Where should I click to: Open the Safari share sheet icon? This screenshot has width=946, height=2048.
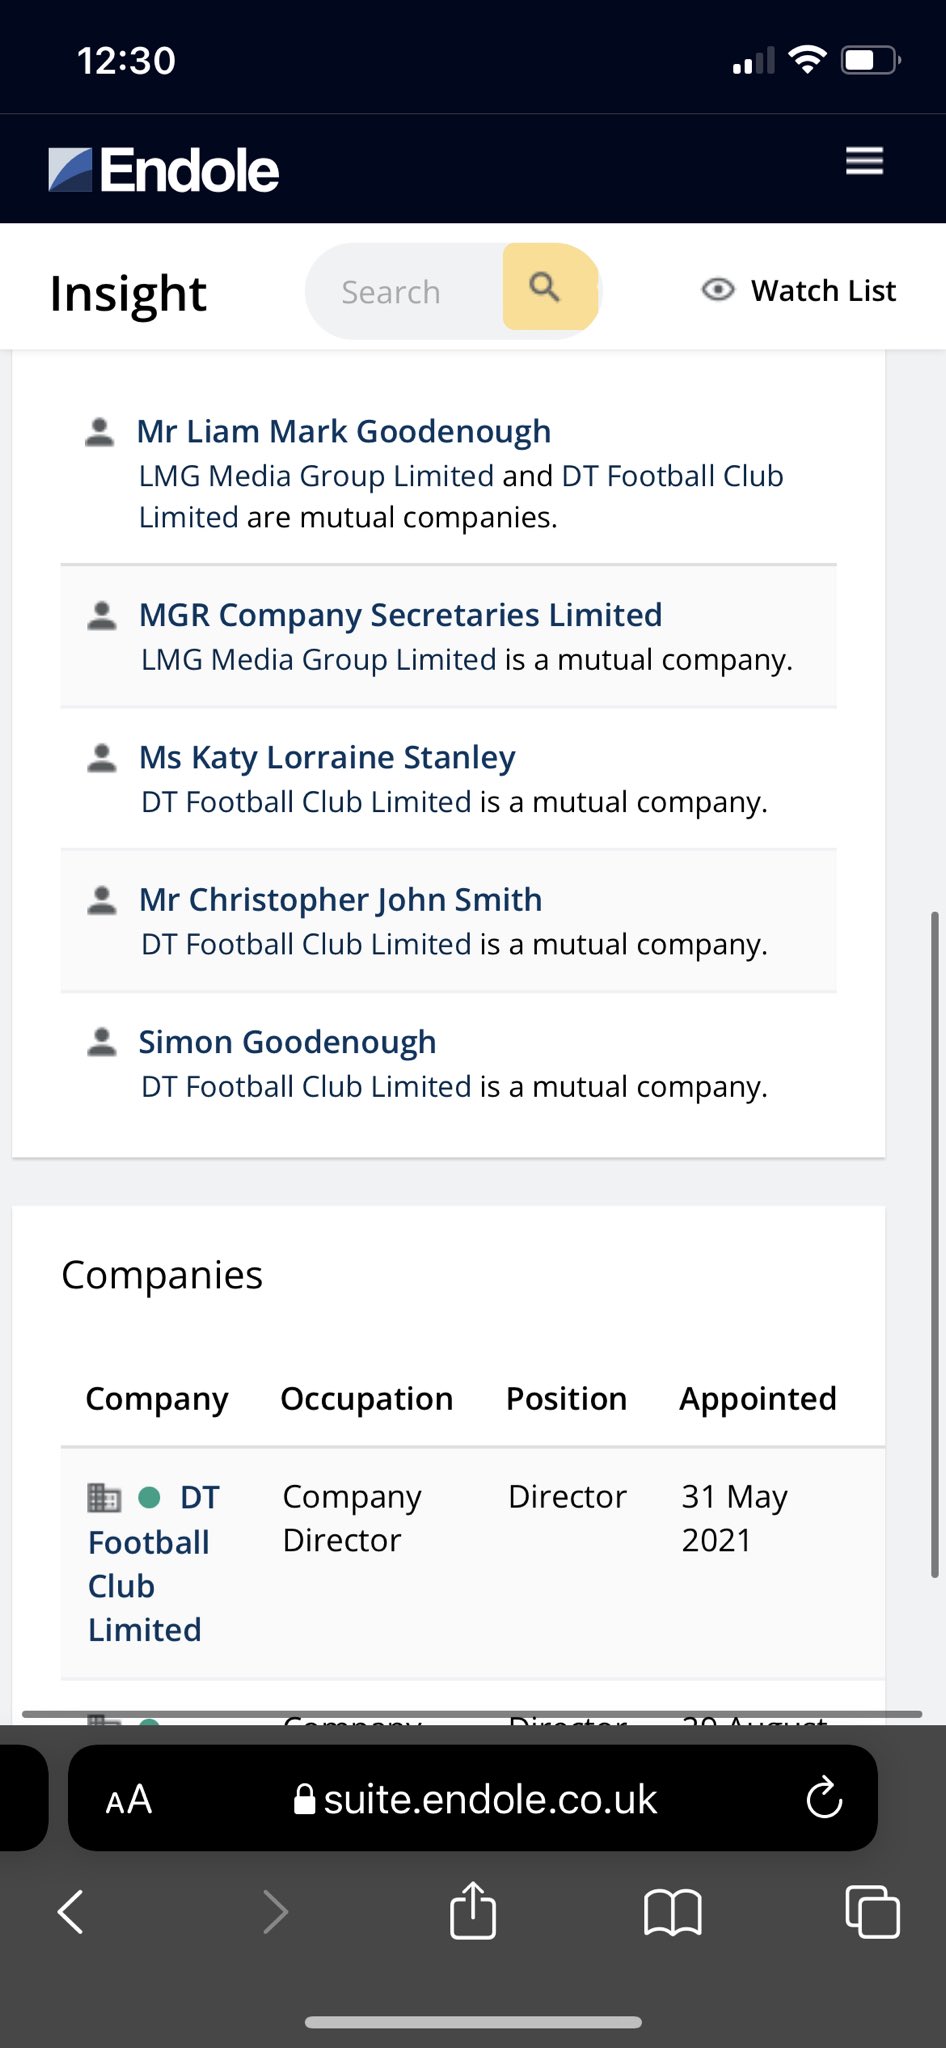pos(473,1911)
